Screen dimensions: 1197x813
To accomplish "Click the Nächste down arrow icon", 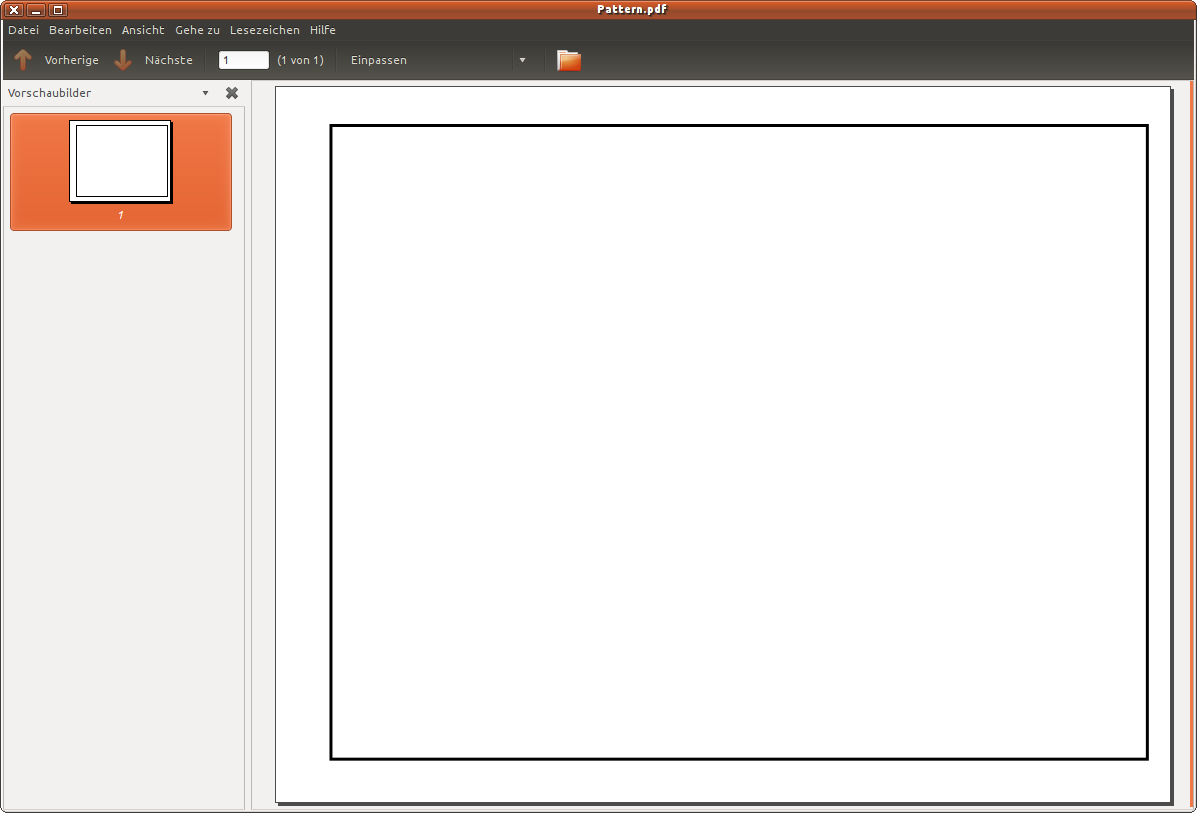I will 123,60.
